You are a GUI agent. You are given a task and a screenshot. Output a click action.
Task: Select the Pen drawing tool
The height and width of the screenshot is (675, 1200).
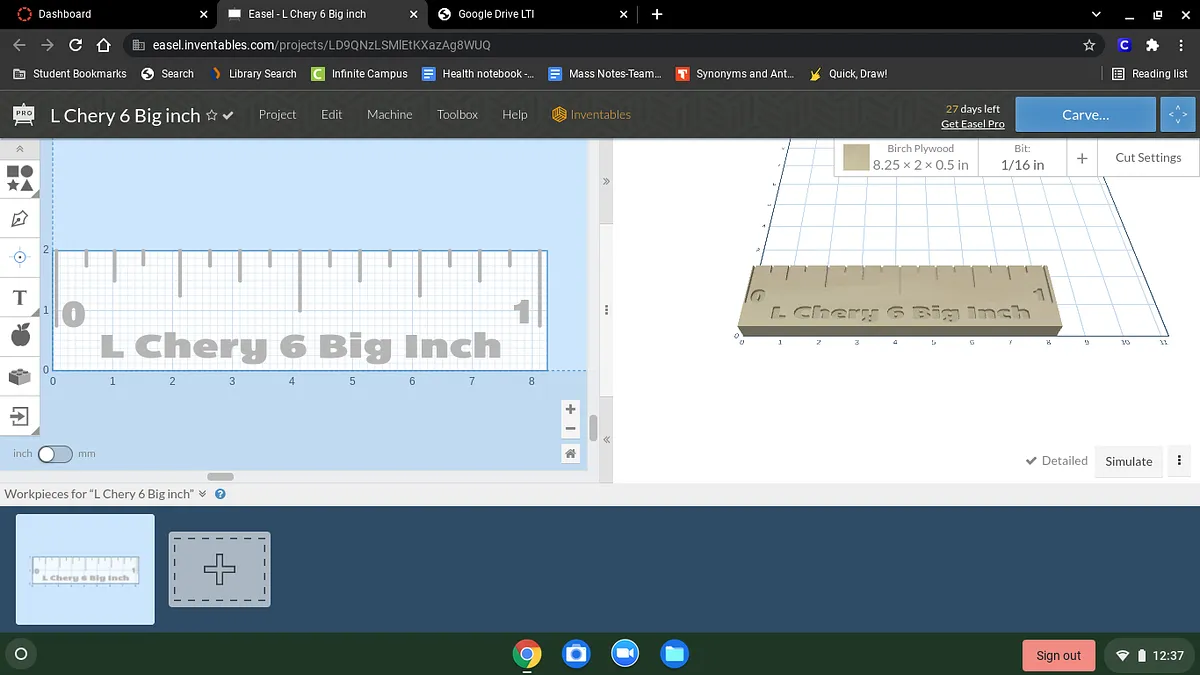(x=20, y=218)
